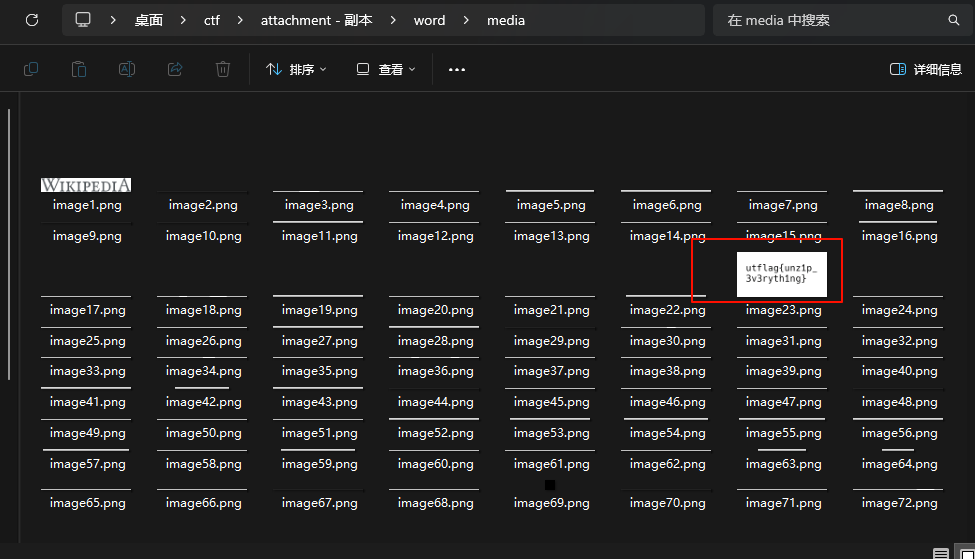Image resolution: width=975 pixels, height=559 pixels.
Task: Select file image48.png
Action: pos(899,402)
